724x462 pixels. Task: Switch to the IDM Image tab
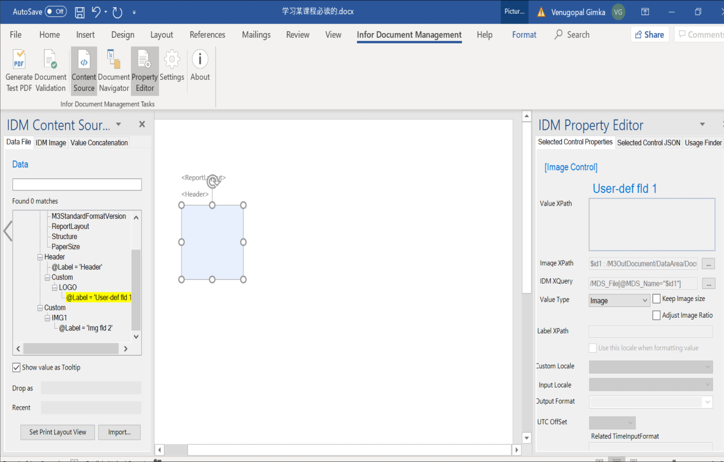pos(51,143)
